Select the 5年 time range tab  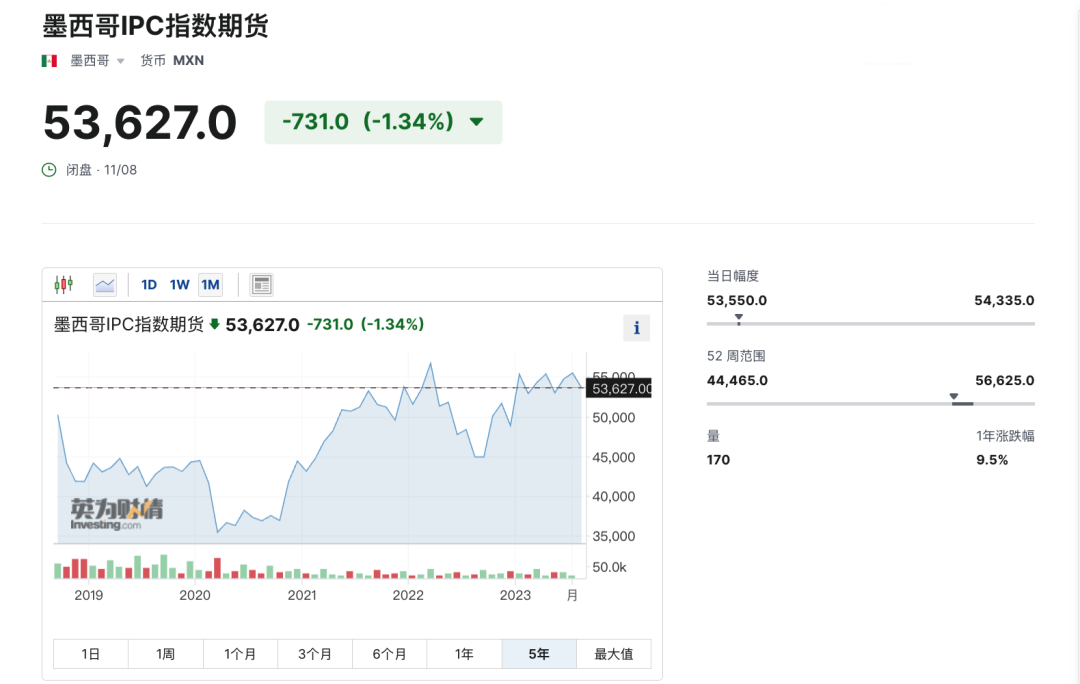coord(539,654)
